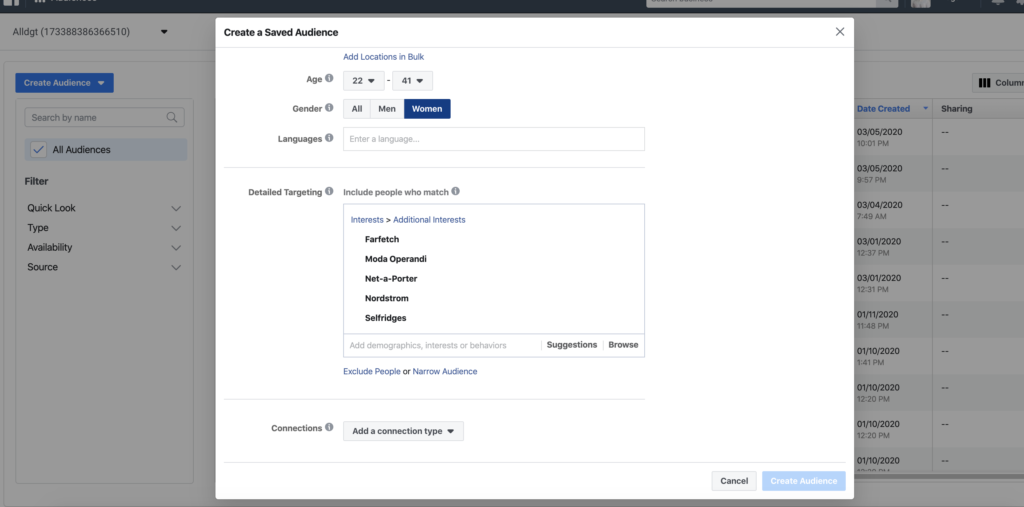Click the Columns icon button
Screen dimensions: 1024x507
click(998, 83)
